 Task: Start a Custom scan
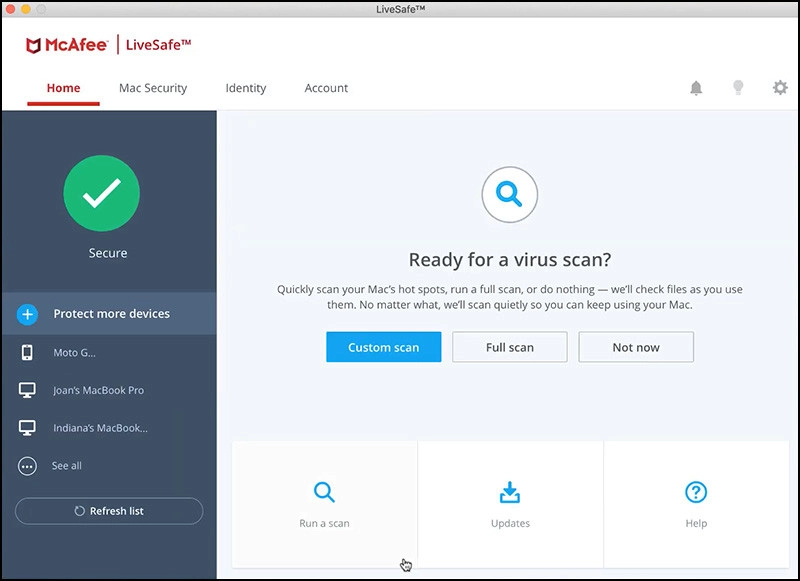point(384,347)
